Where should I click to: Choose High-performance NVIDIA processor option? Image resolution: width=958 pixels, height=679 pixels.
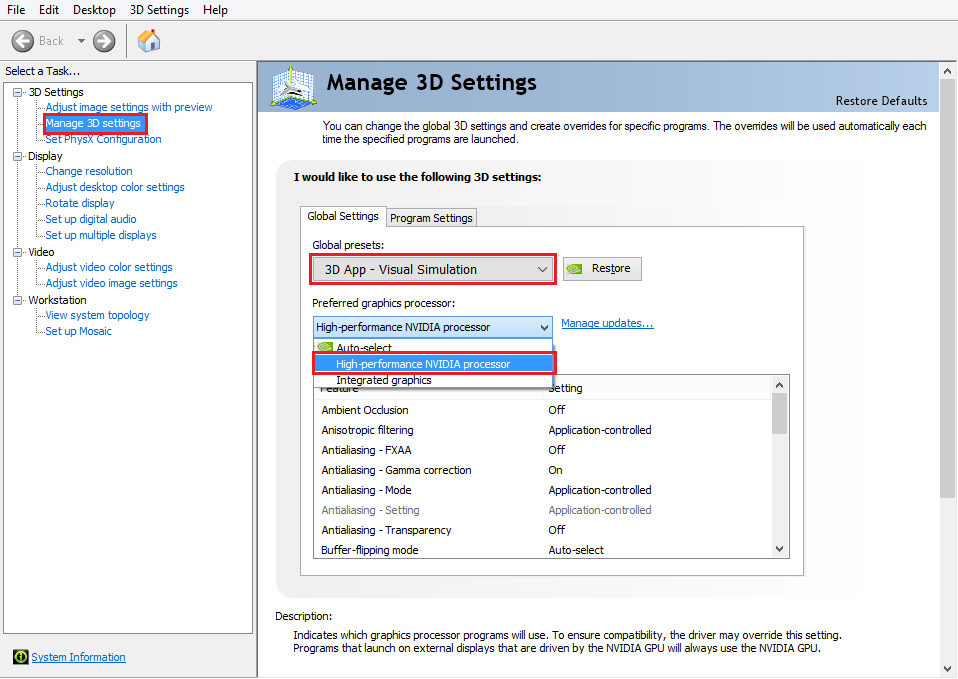pos(433,364)
